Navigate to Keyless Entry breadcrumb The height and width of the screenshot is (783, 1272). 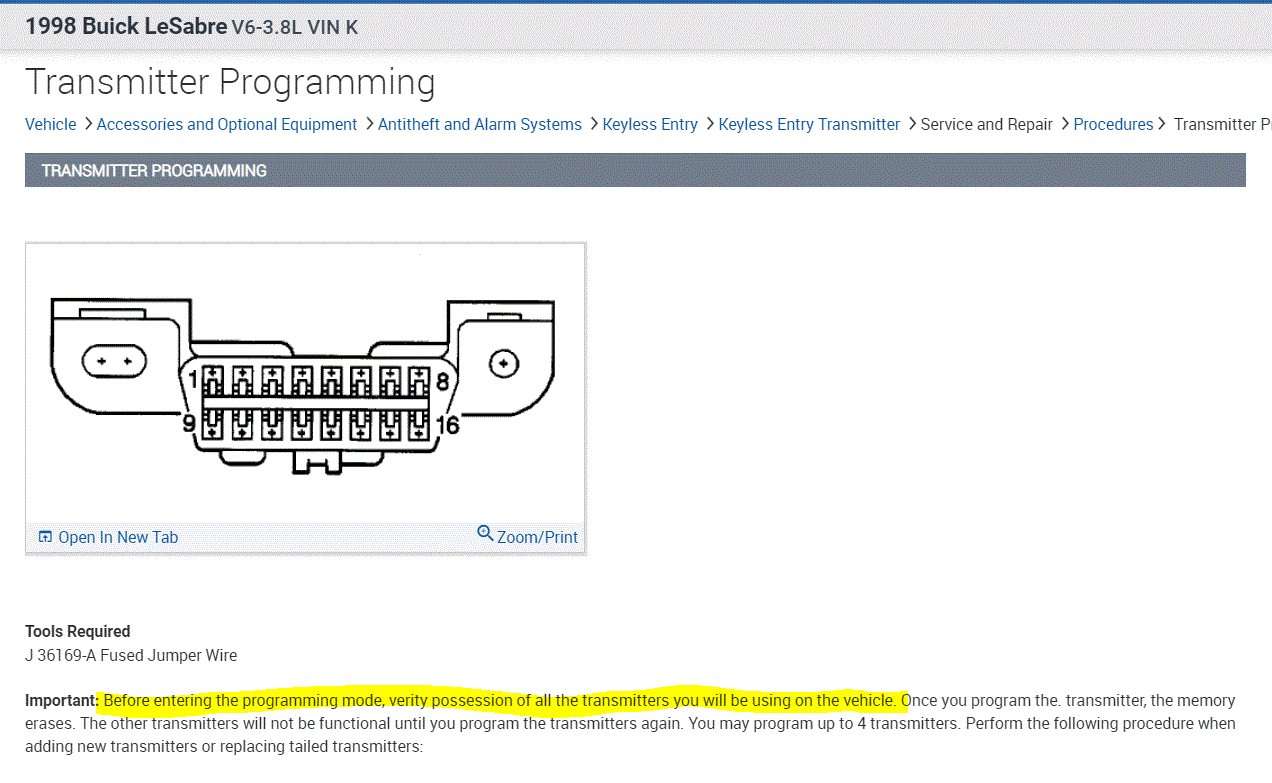(x=650, y=124)
